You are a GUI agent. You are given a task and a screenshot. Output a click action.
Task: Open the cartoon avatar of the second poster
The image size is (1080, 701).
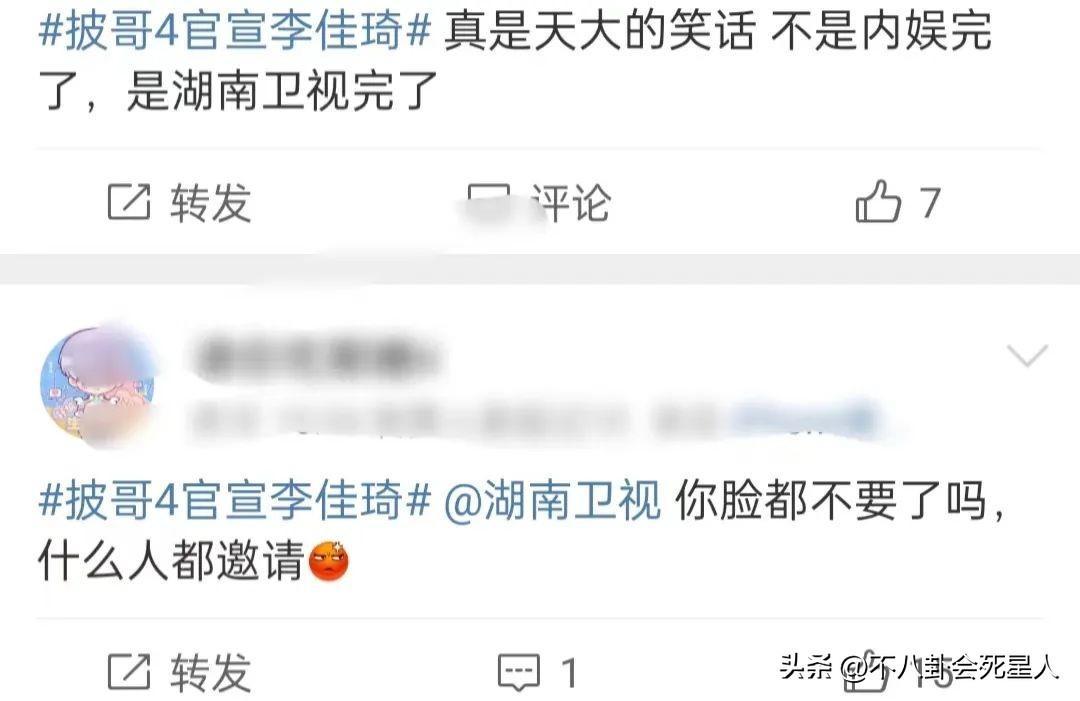(97, 386)
